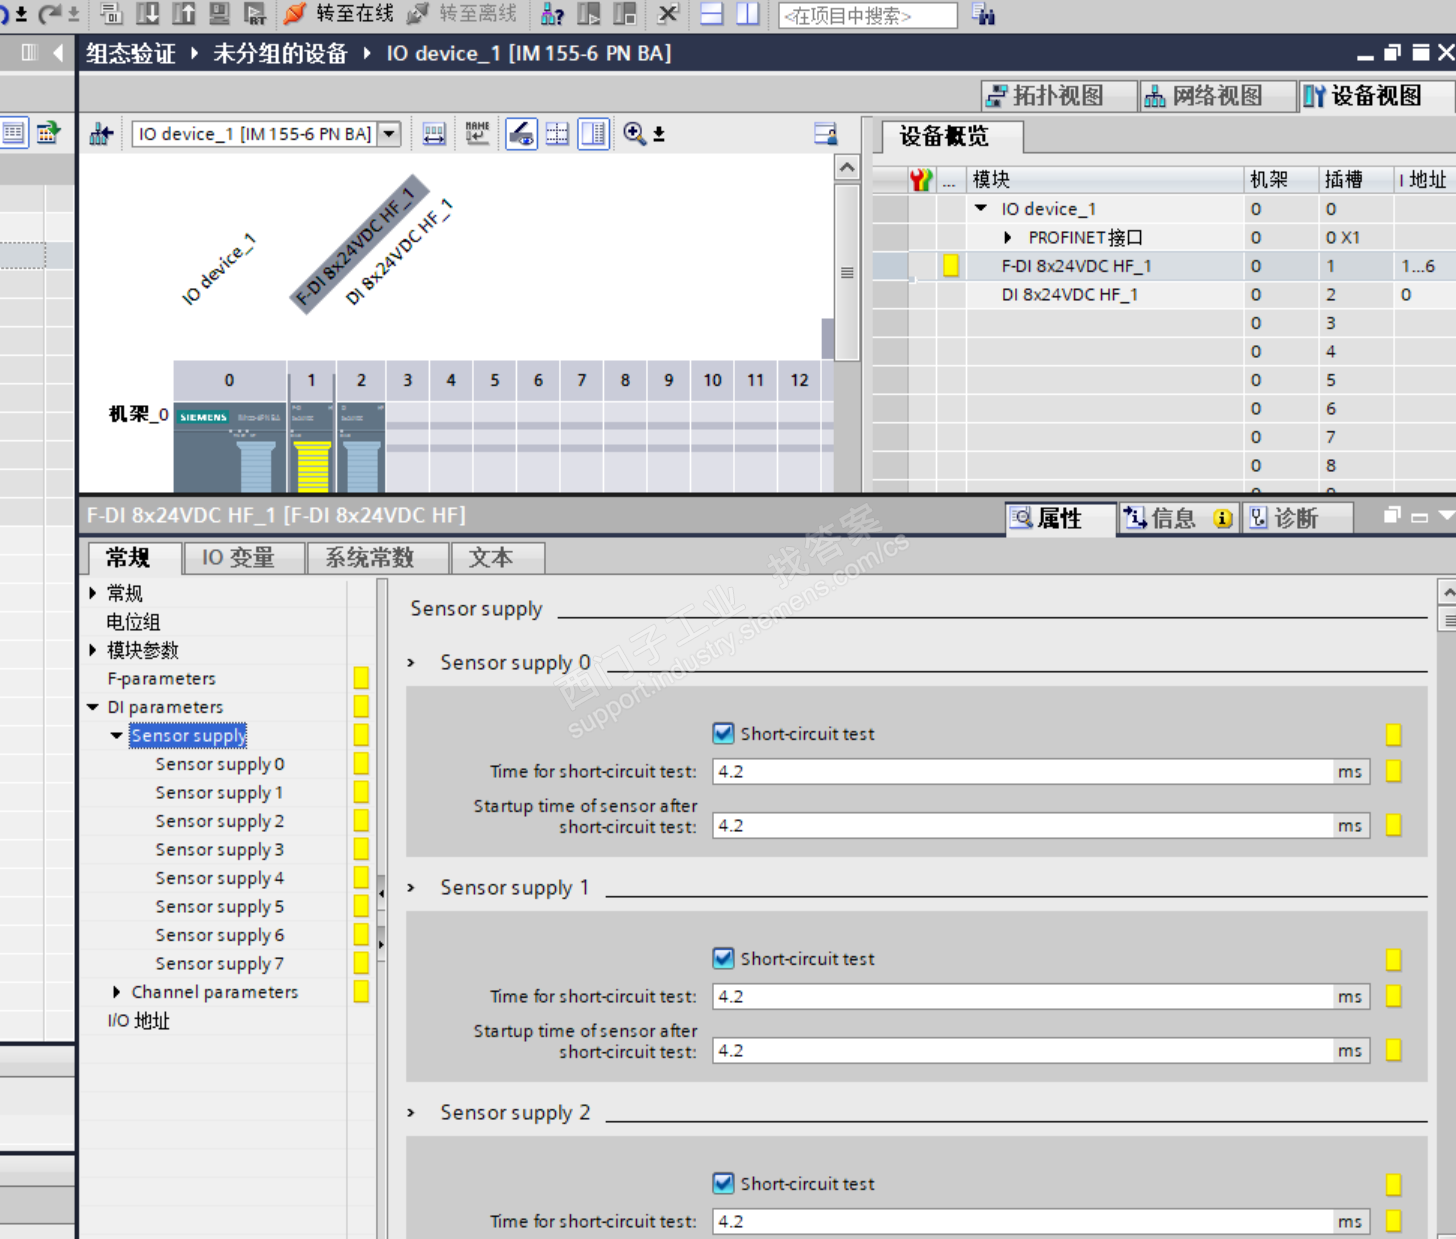Toggle the show page break grid icon
Viewport: 1456px width, 1239px height.
pos(557,134)
